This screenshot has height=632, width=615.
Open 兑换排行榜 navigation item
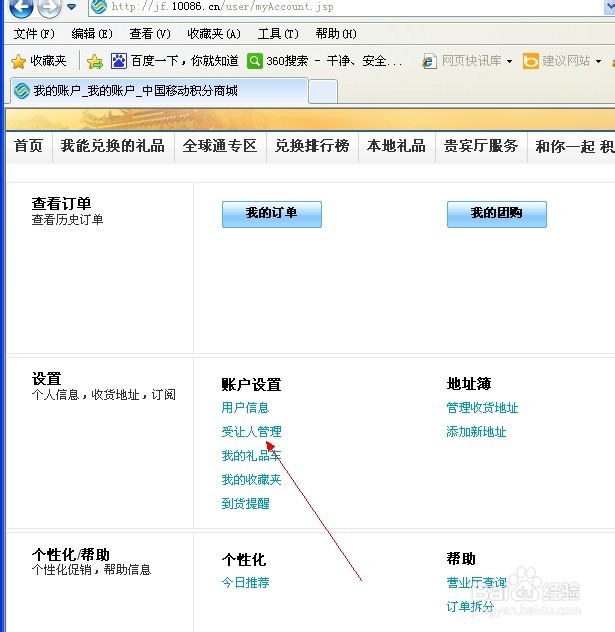[312, 146]
